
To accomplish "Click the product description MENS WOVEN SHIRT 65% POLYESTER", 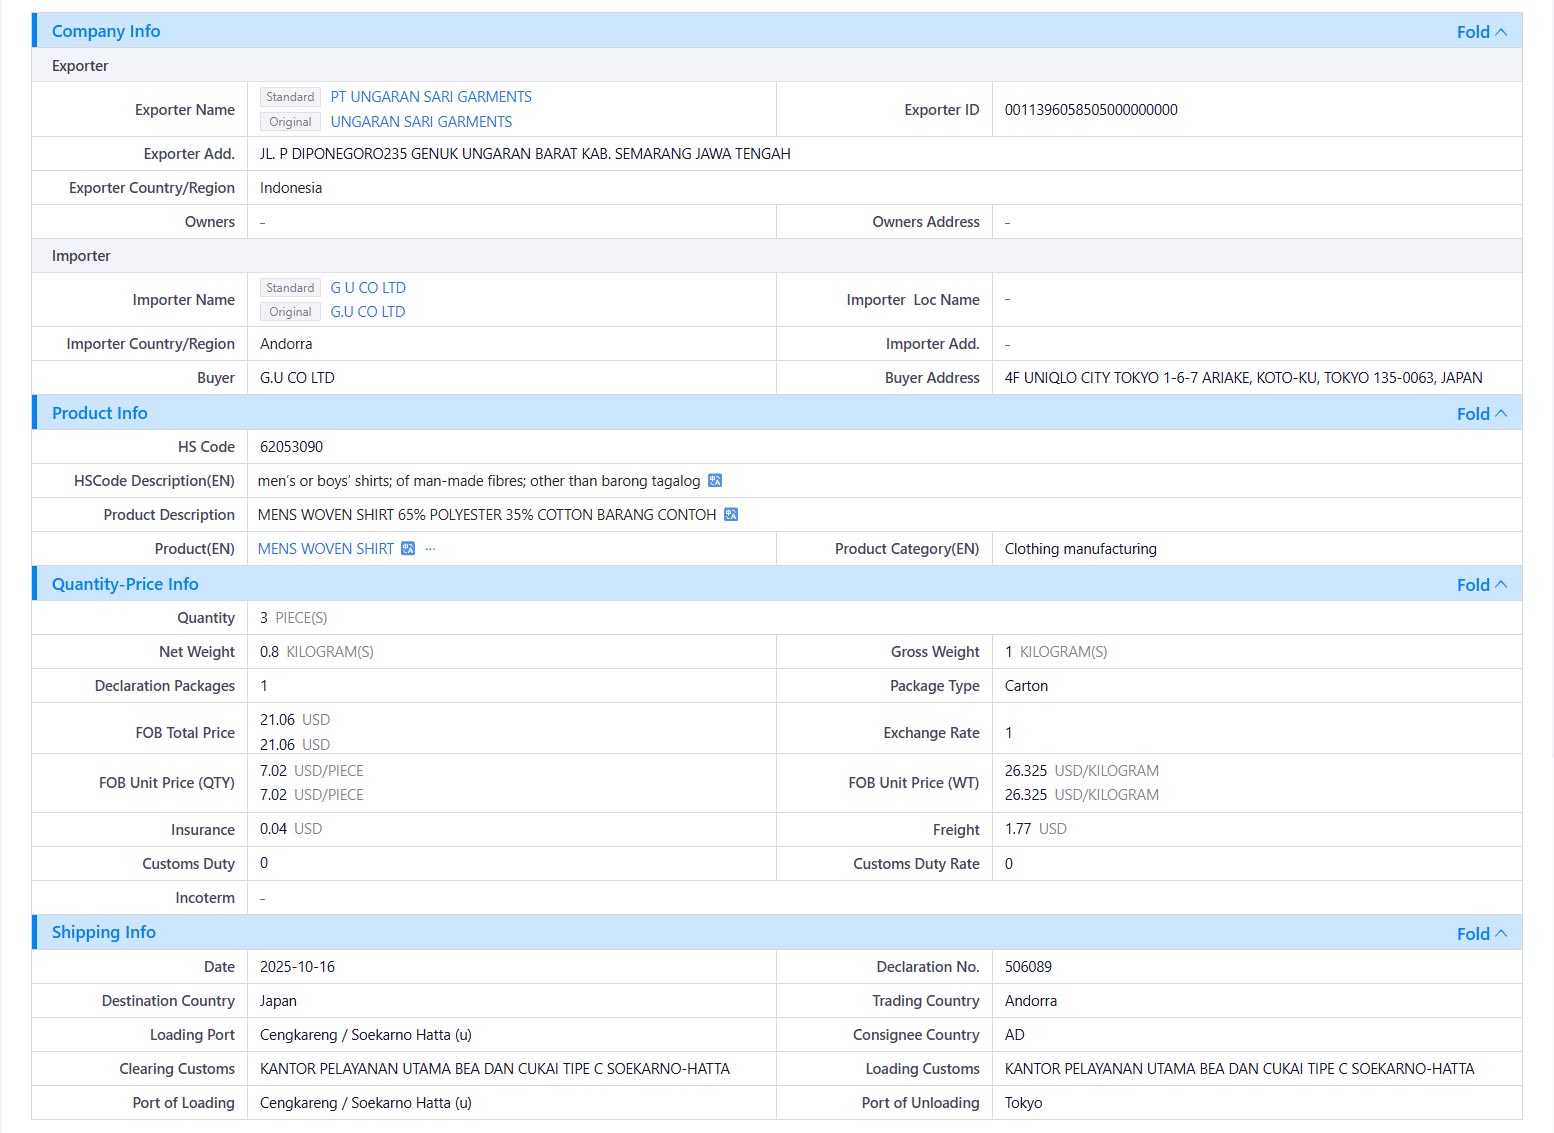I will coord(487,515).
